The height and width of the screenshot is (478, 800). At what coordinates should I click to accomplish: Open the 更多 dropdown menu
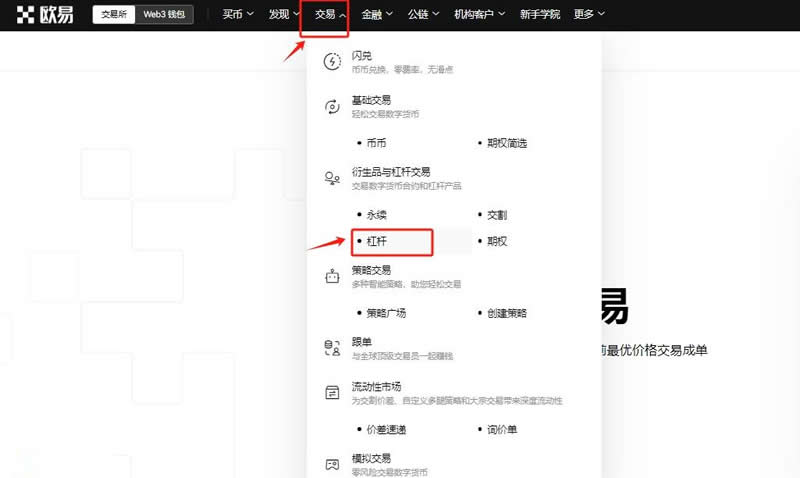click(x=589, y=15)
